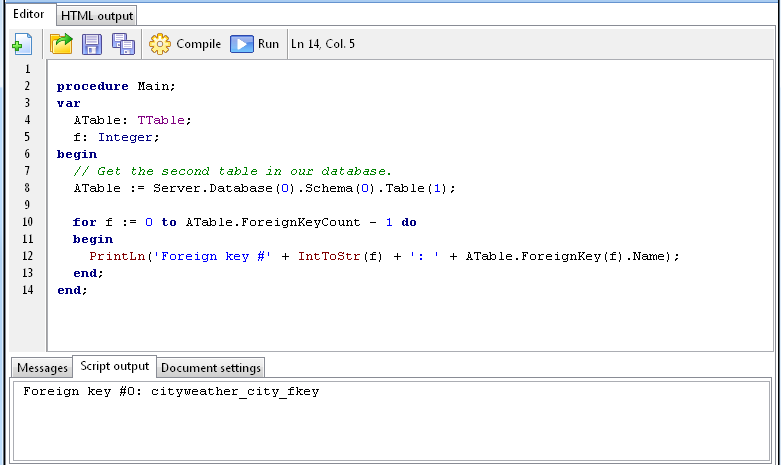The height and width of the screenshot is (465, 781).
Task: Click 'ATable.ForeignKeyCount' on line 10
Action: click(273, 222)
